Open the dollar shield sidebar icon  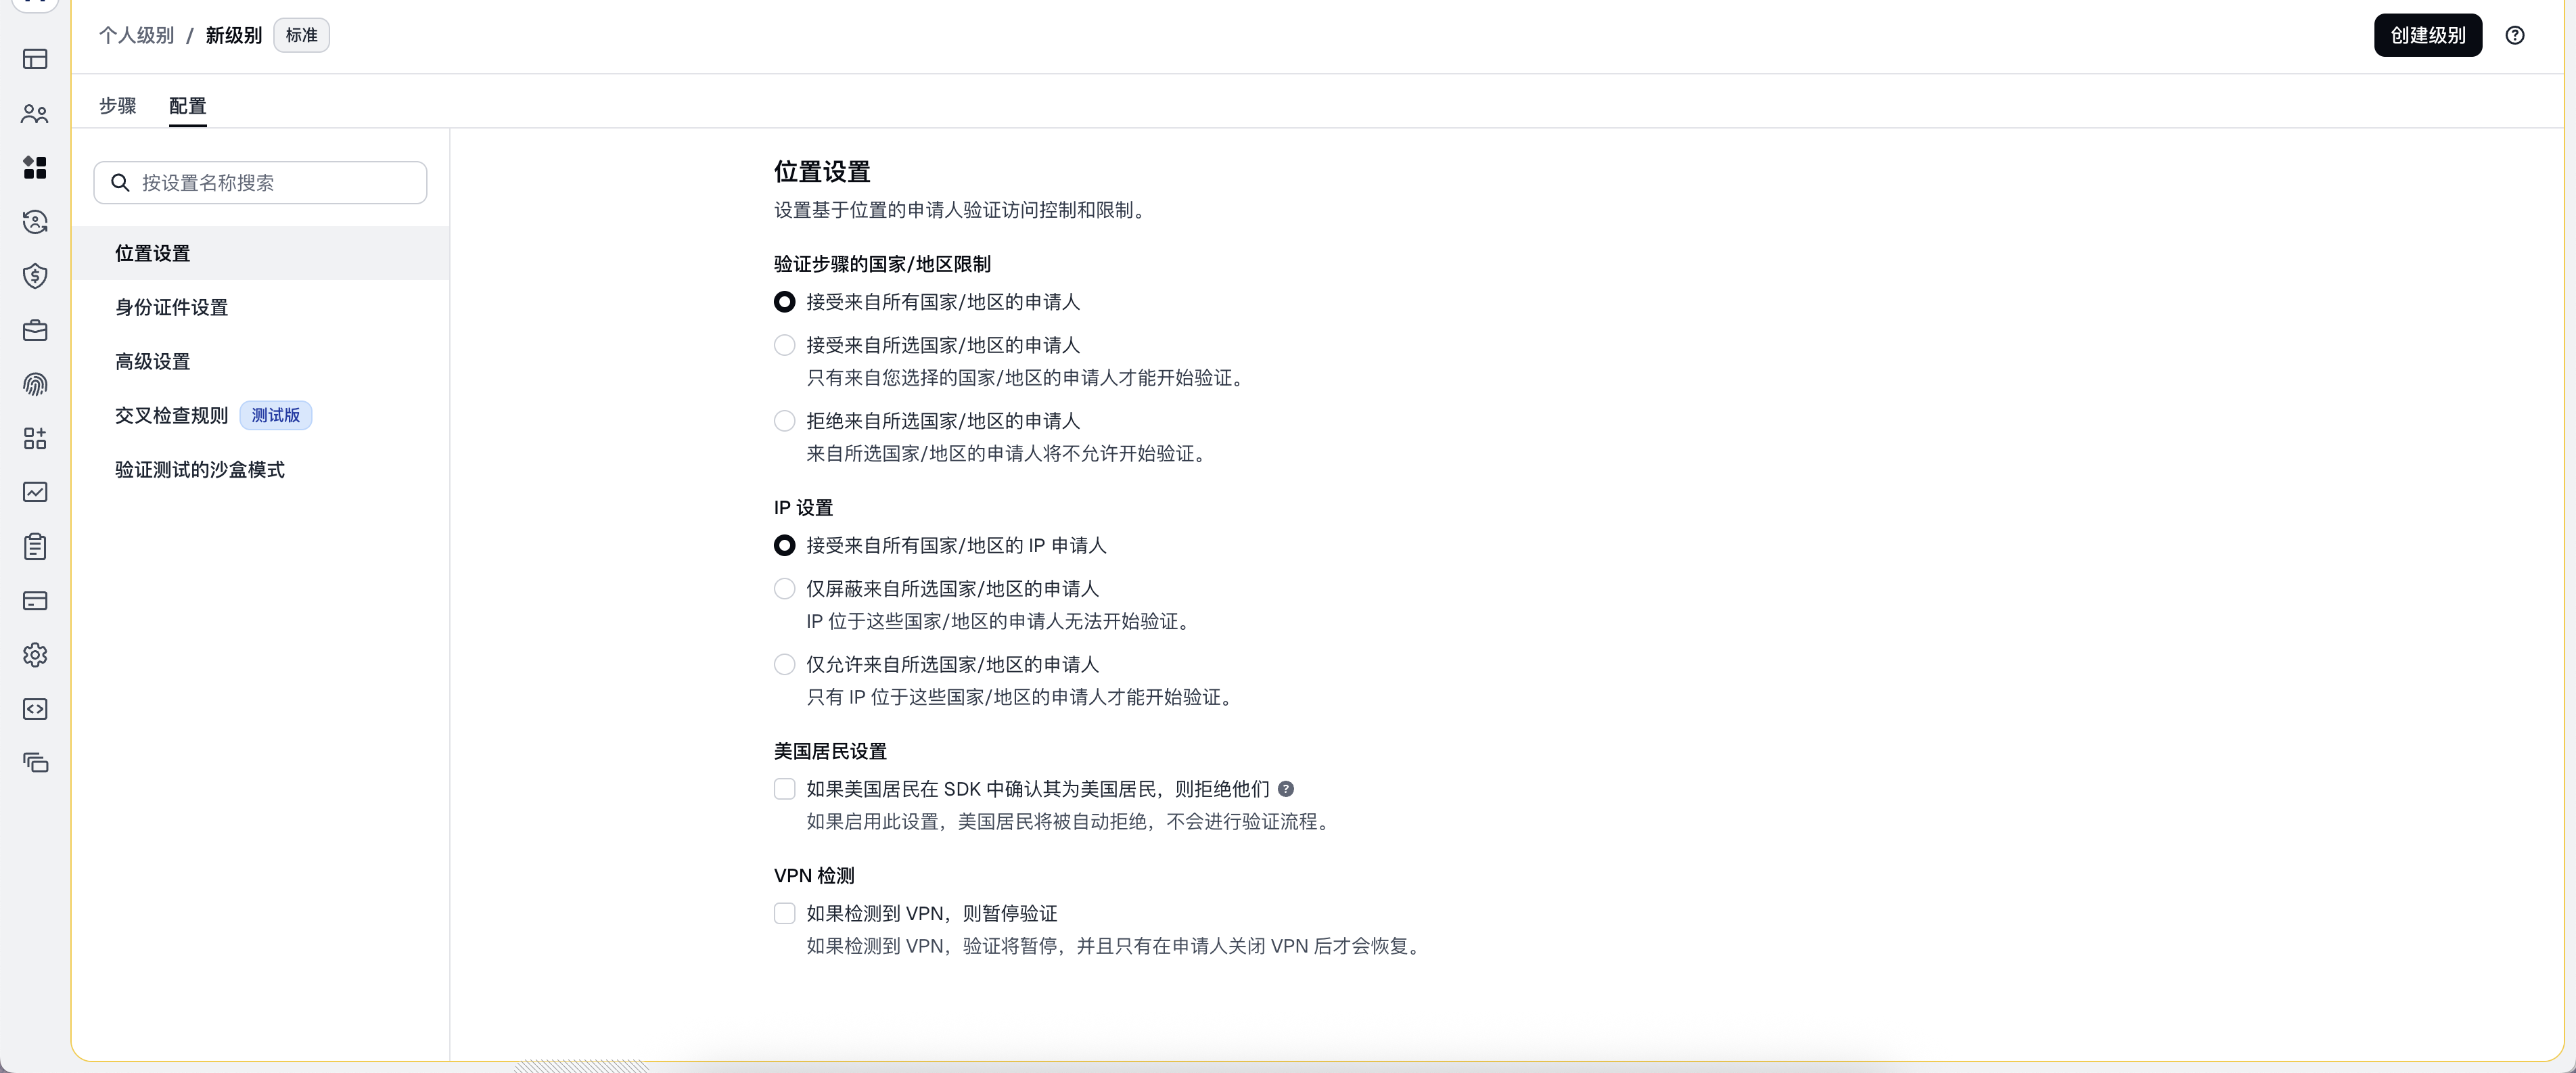point(35,276)
